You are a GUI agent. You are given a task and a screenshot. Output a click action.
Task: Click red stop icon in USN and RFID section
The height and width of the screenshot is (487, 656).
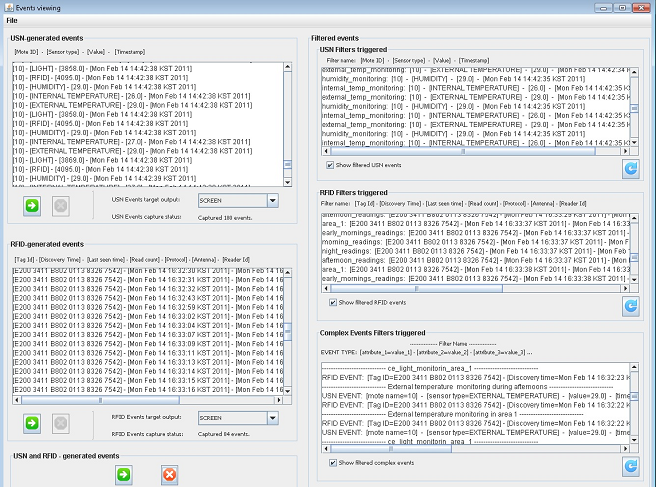(170, 474)
